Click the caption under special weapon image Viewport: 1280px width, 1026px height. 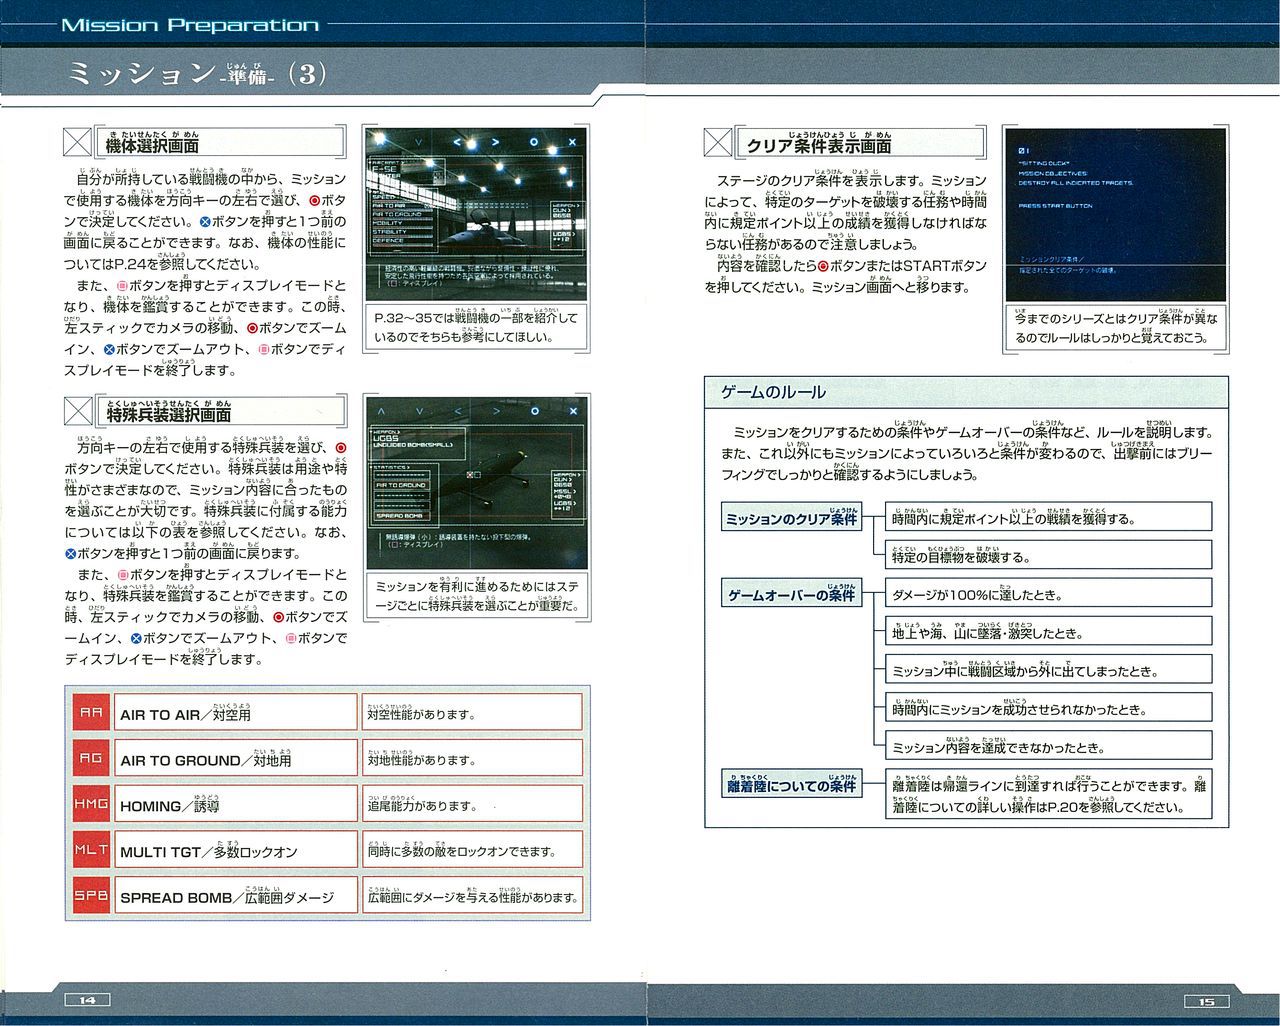475,597
